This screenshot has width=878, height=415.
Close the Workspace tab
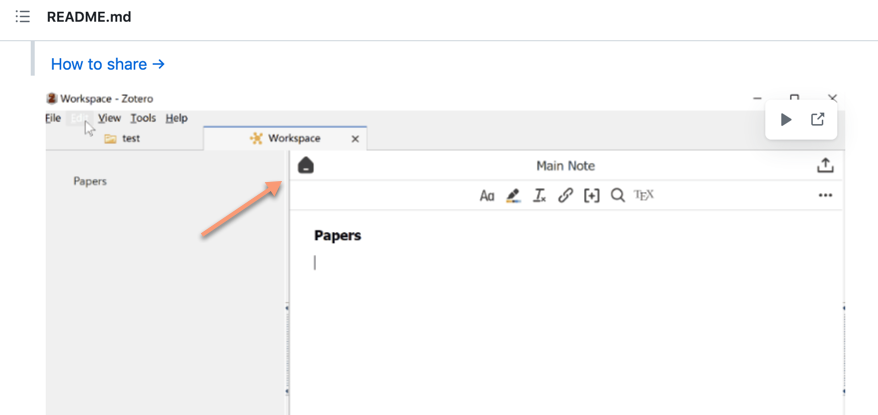pyautogui.click(x=355, y=139)
